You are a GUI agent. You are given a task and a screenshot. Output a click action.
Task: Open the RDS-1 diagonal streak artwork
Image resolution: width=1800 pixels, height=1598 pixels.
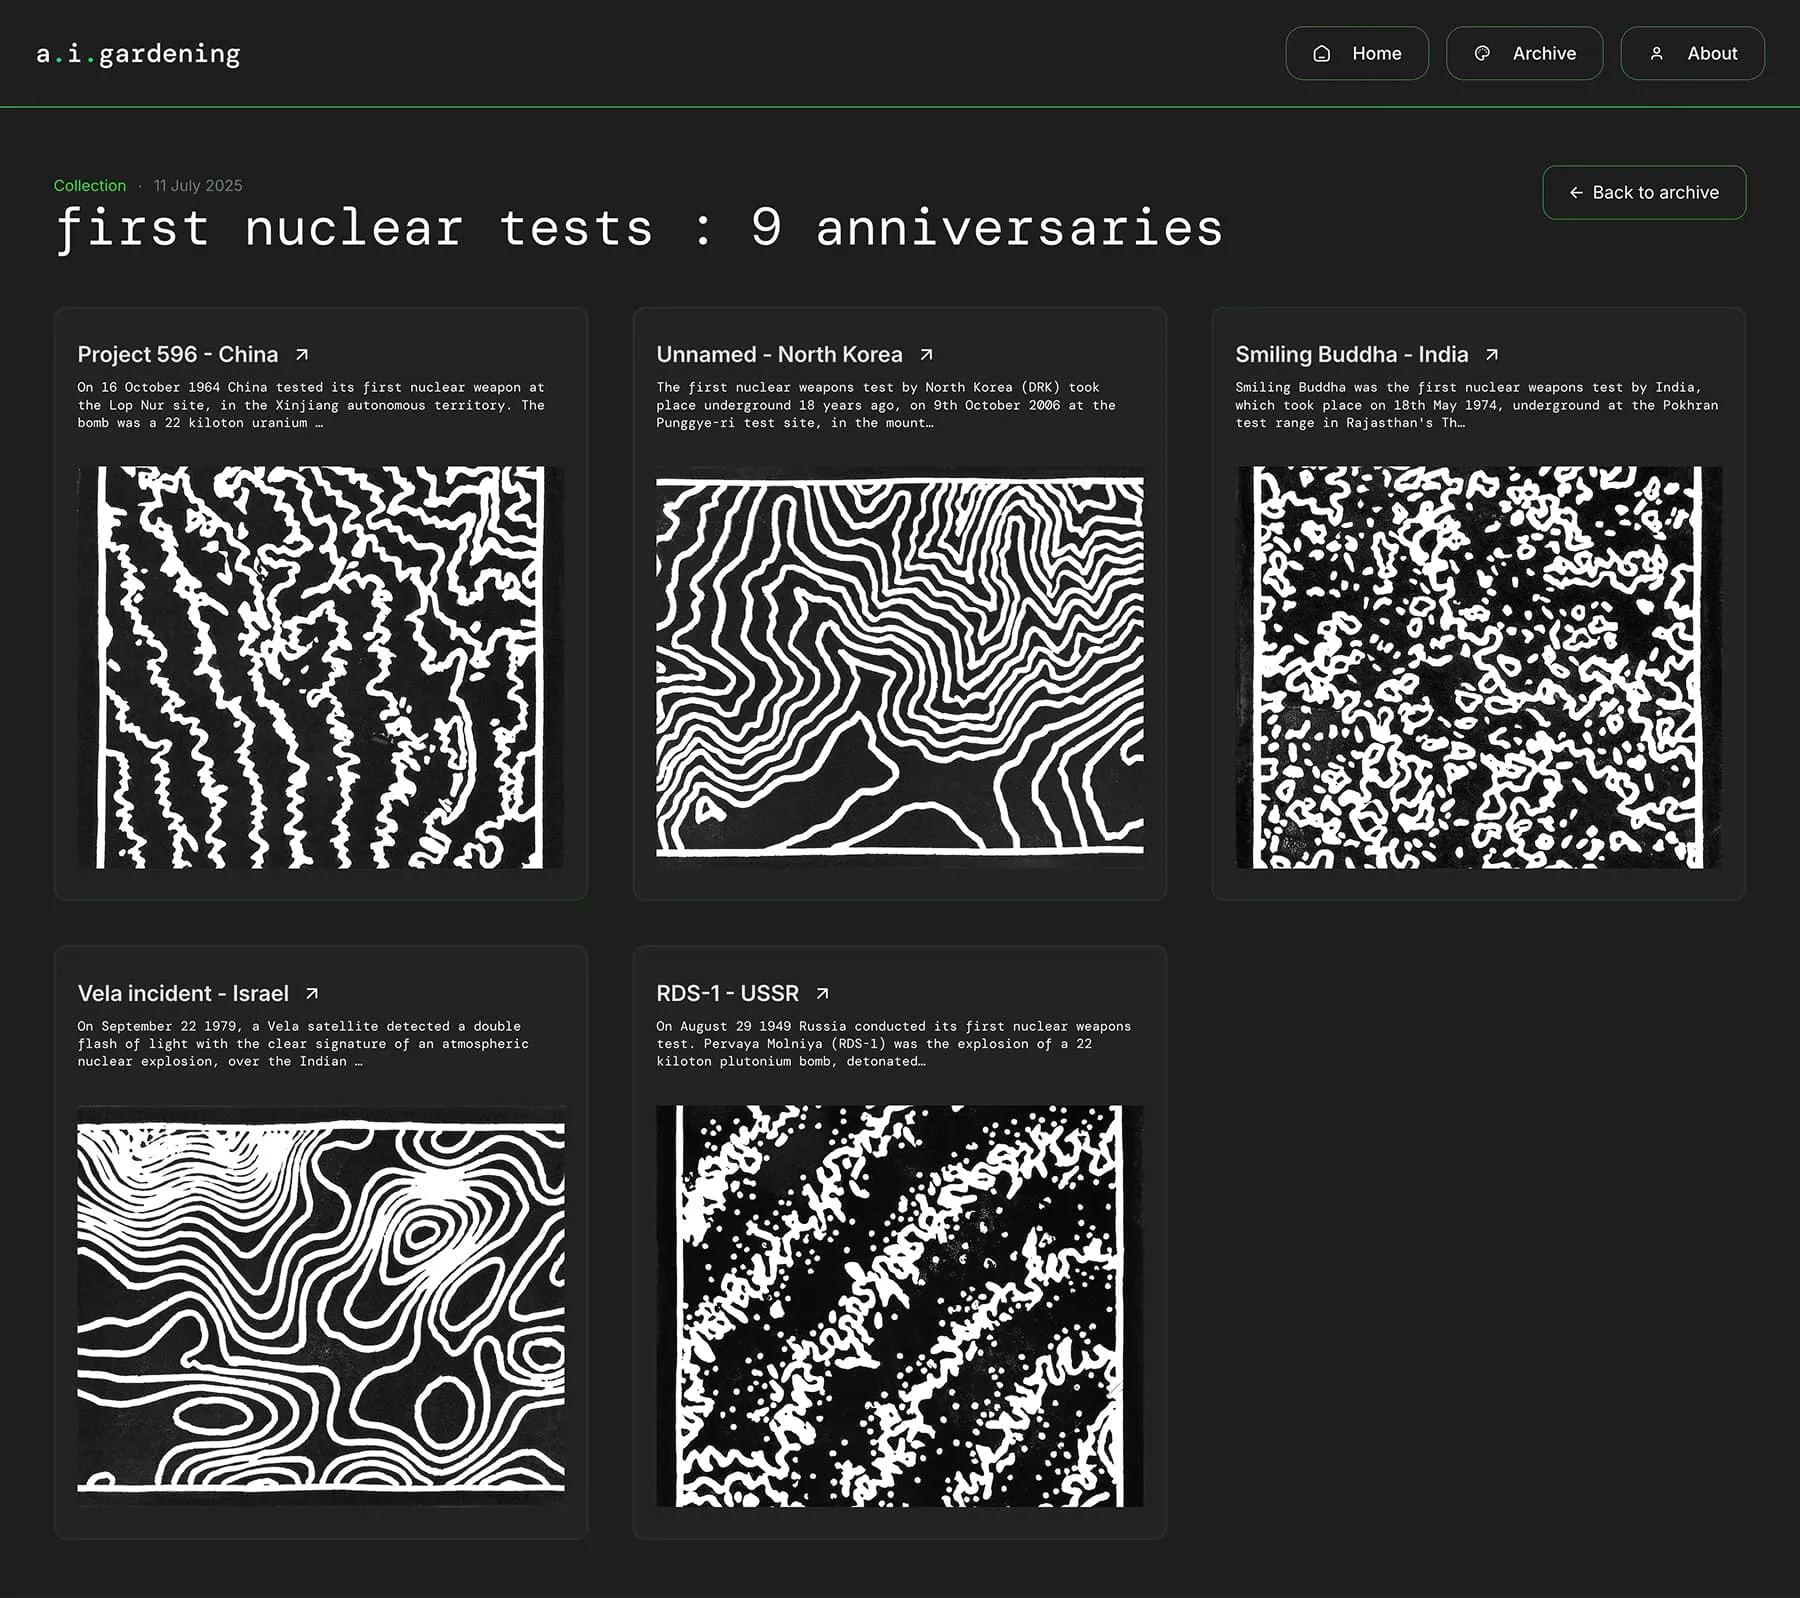pos(899,1305)
